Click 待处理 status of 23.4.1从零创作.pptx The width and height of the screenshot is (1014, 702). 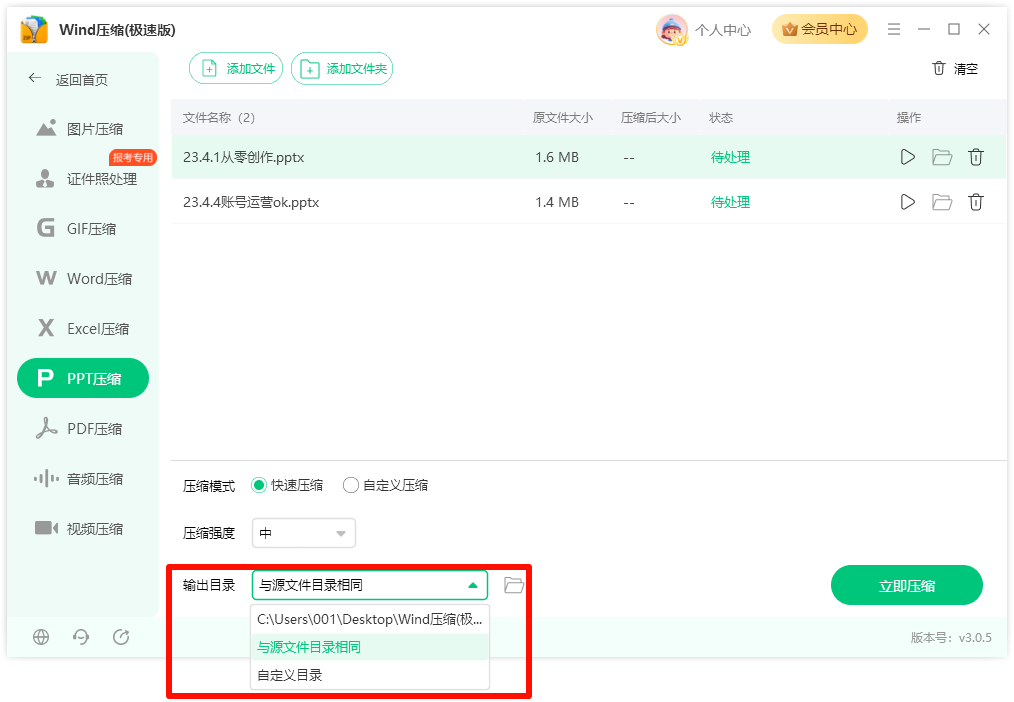pyautogui.click(x=730, y=157)
